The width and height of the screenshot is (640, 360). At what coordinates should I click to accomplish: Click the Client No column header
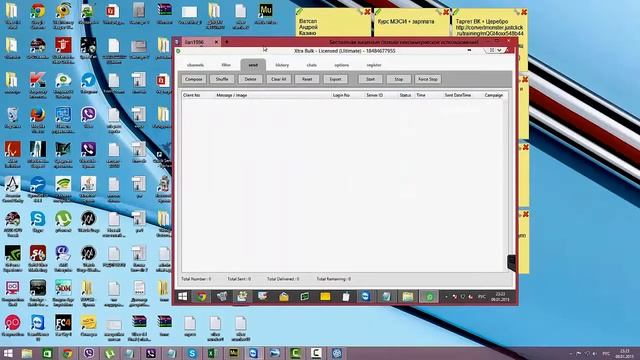point(192,95)
